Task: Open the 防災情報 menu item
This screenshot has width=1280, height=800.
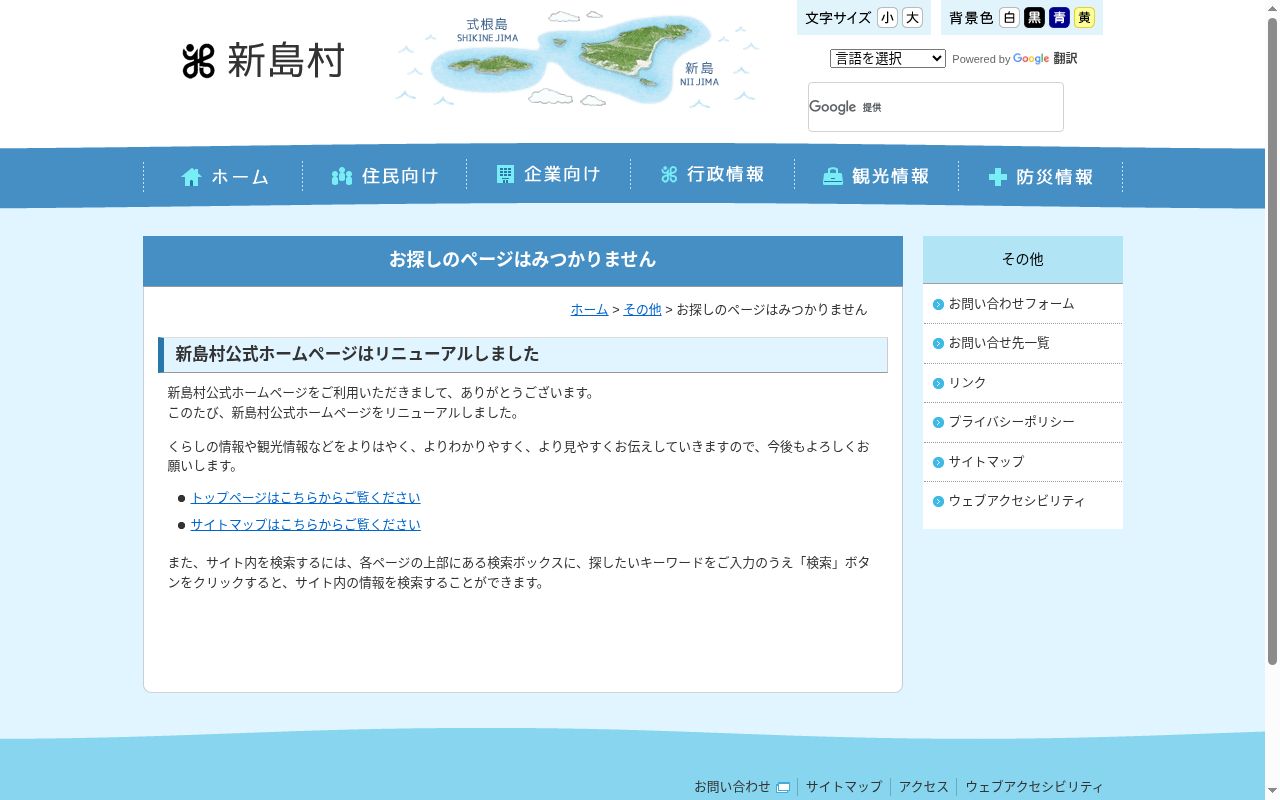Action: pyautogui.click(x=1041, y=177)
